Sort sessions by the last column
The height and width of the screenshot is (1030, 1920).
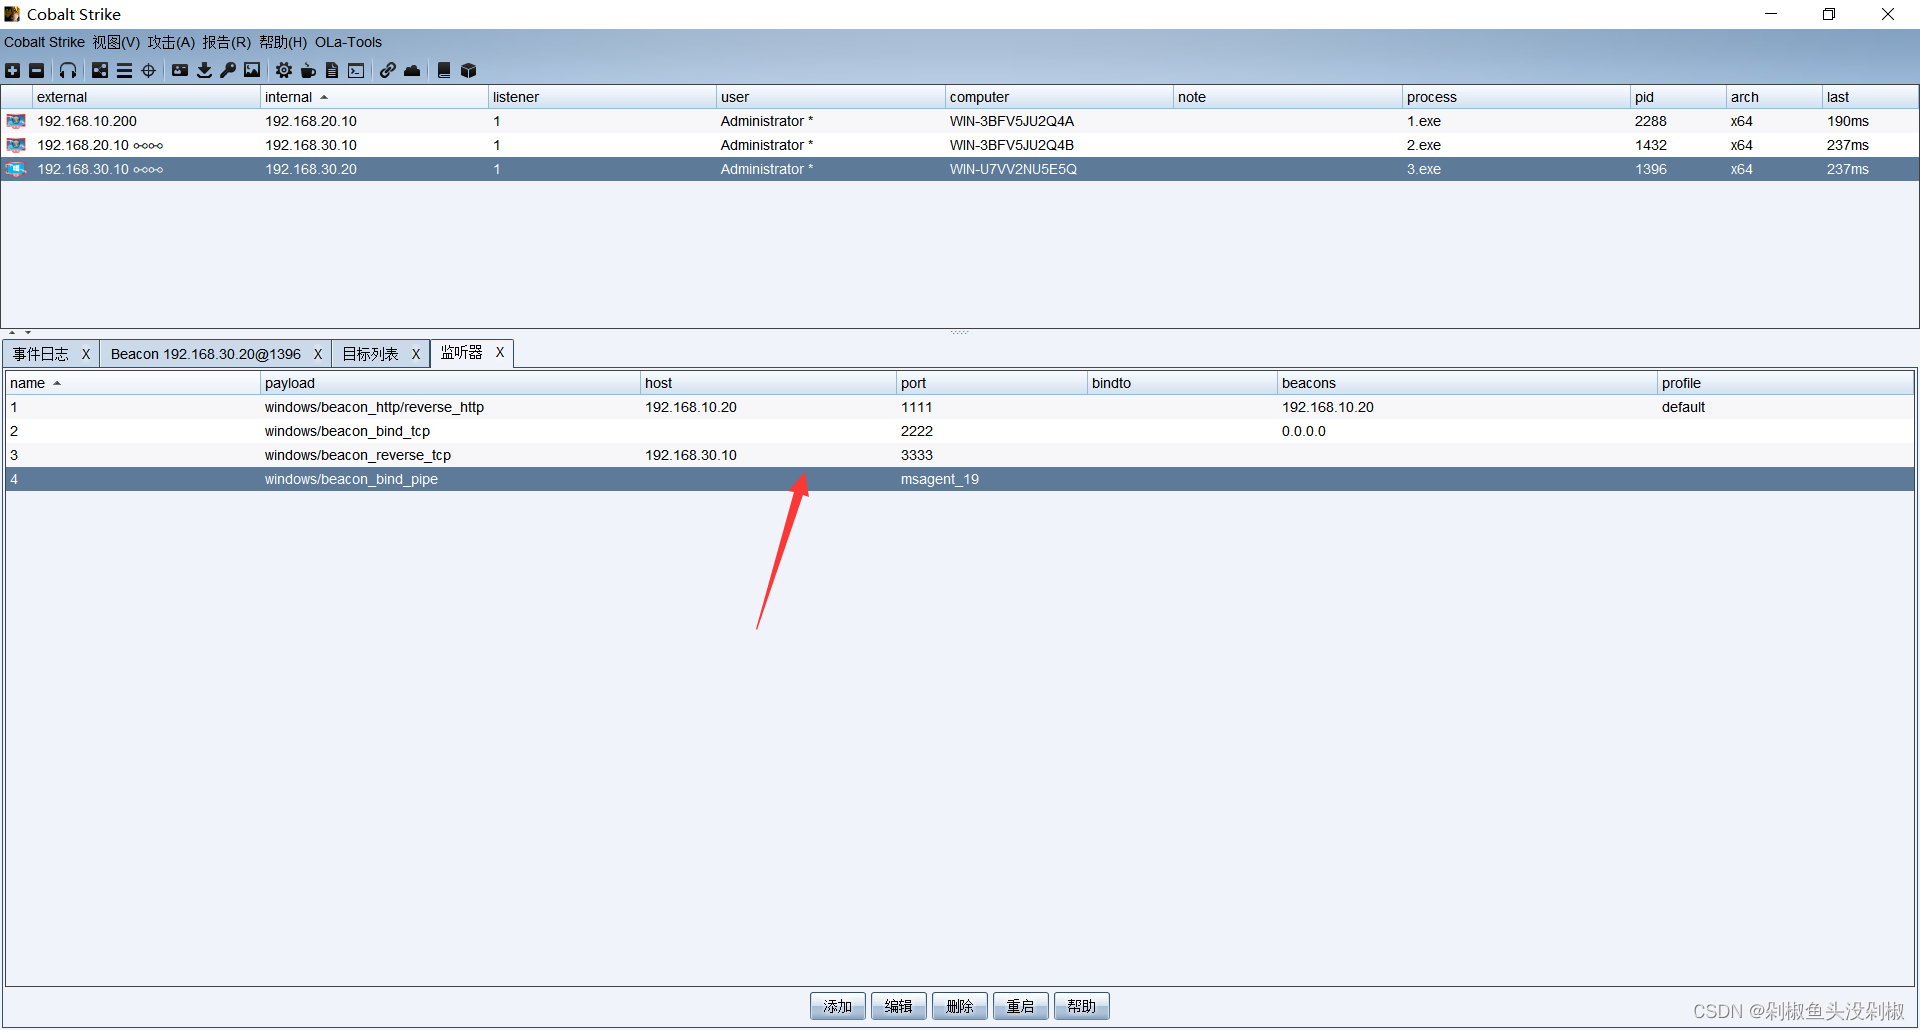tap(1870, 97)
